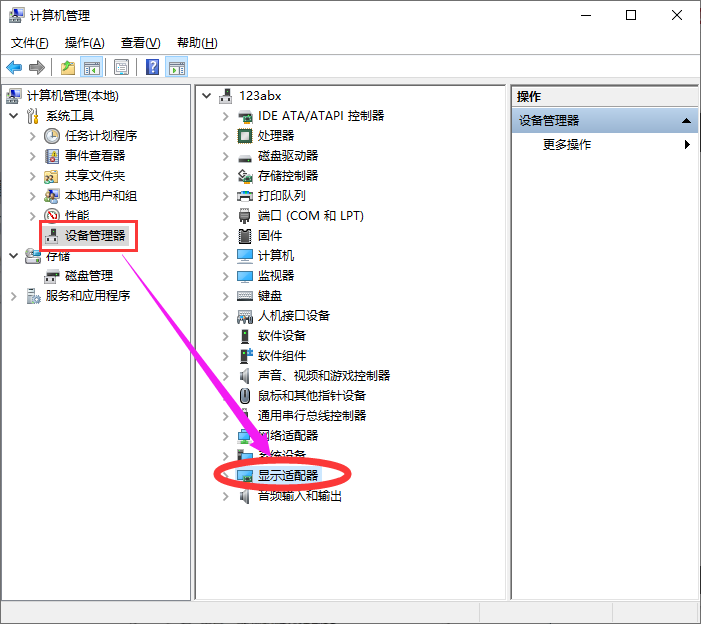Viewport: 701px width, 624px height.
Task: Click the Up one level folder icon
Action: (68, 67)
